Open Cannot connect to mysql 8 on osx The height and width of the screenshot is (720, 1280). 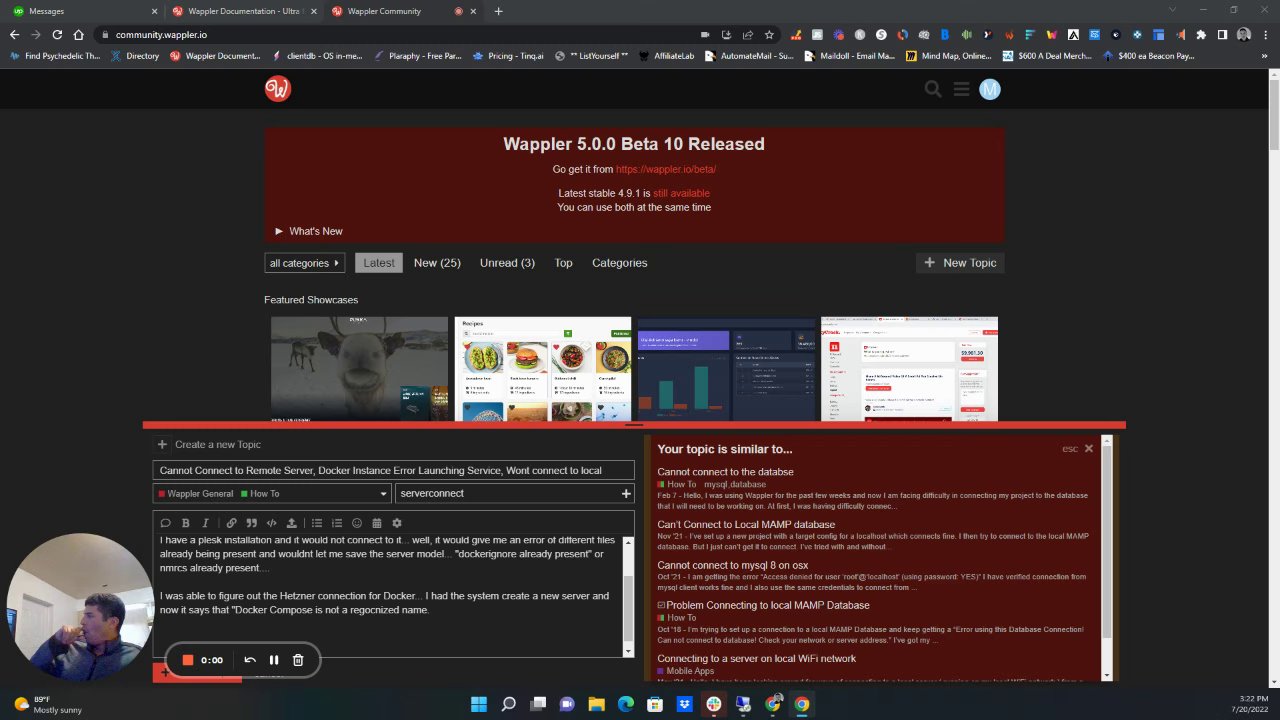coord(733,565)
